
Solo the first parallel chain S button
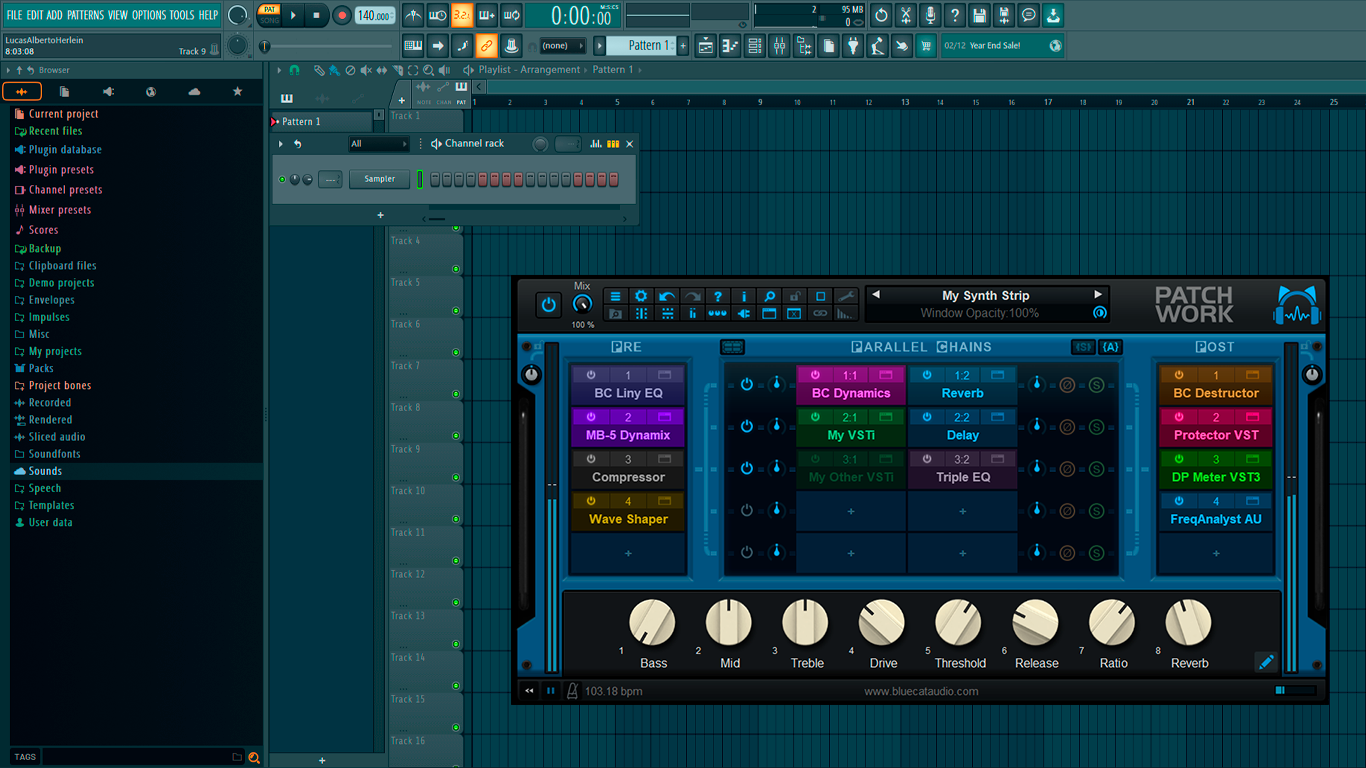click(1096, 385)
